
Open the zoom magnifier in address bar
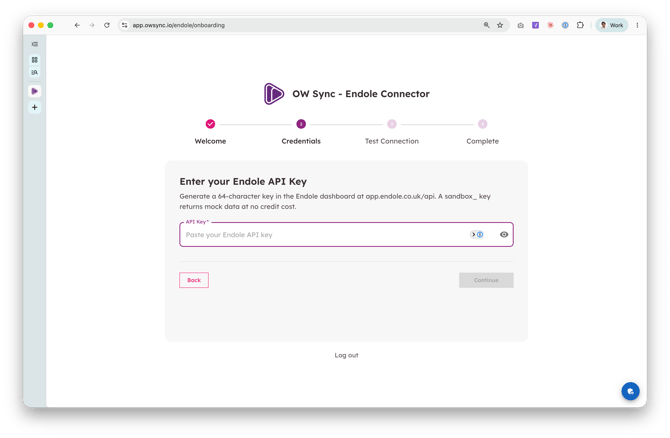(486, 25)
